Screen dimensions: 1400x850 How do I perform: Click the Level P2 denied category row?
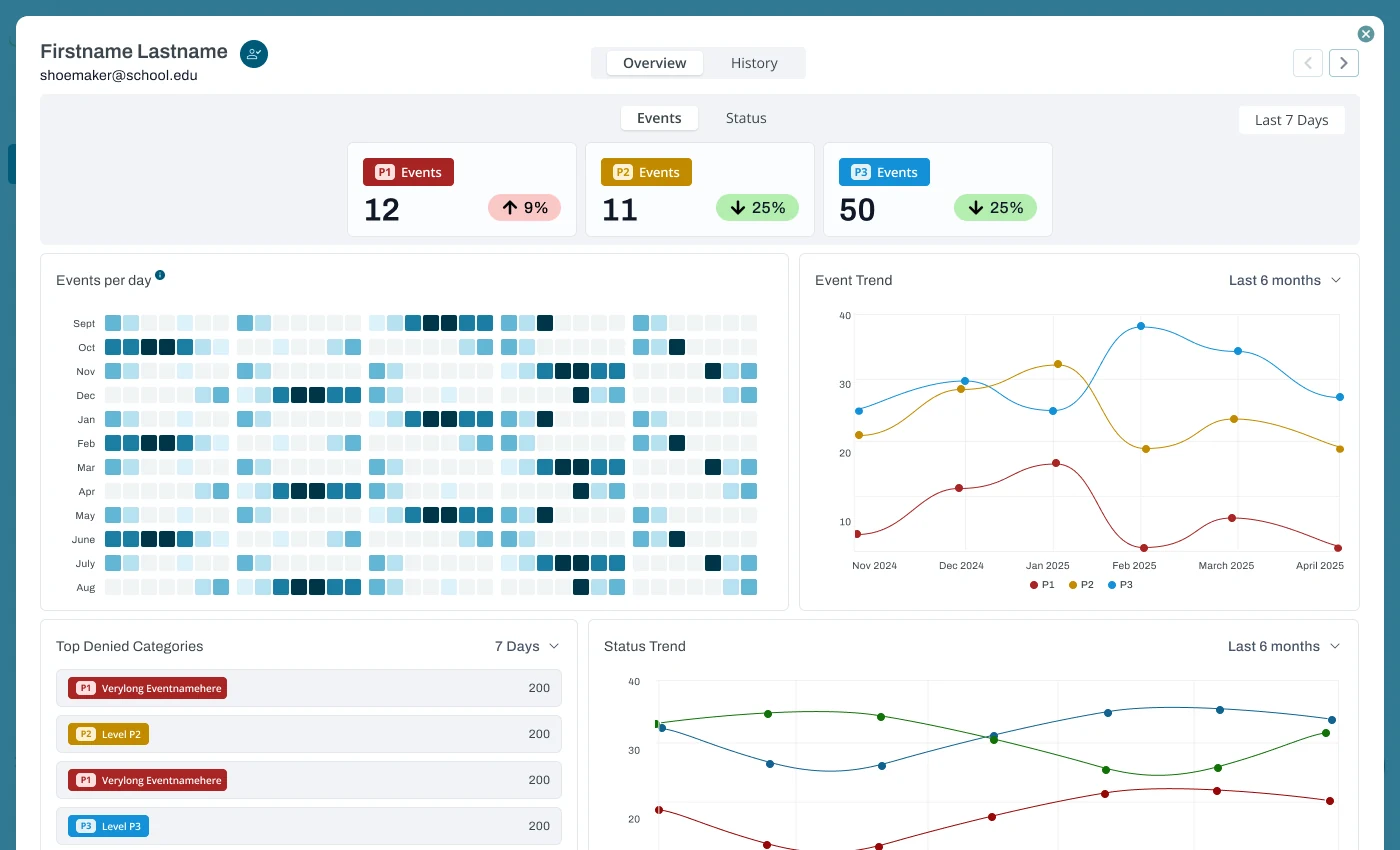point(309,734)
